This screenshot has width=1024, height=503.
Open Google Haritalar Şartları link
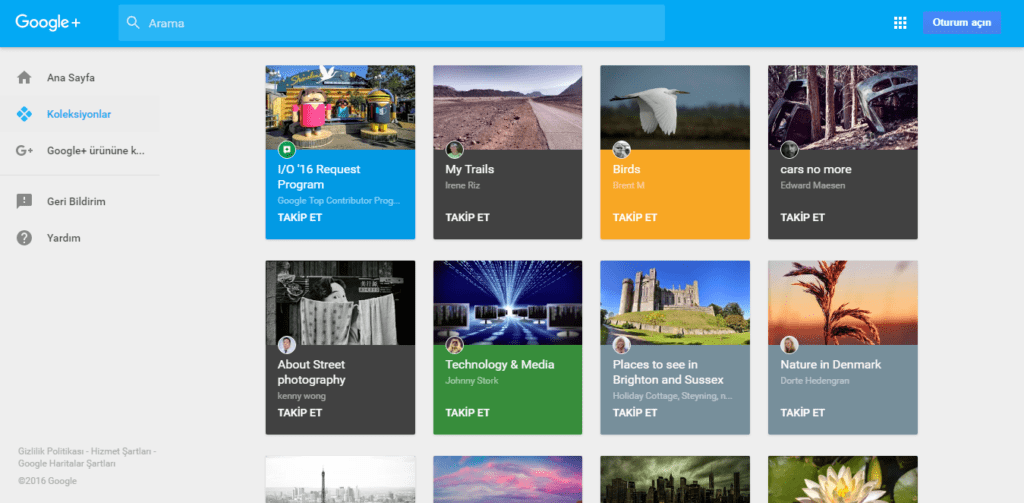point(67,463)
